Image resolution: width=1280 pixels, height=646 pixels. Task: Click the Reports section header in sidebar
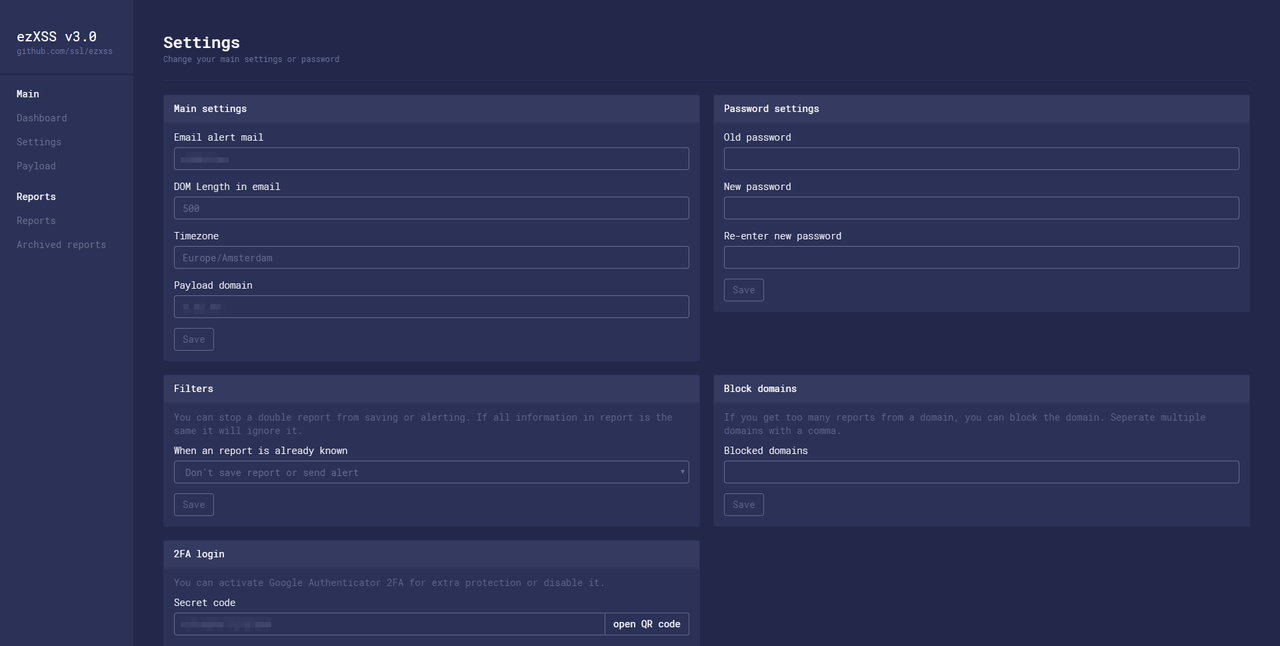[36, 197]
